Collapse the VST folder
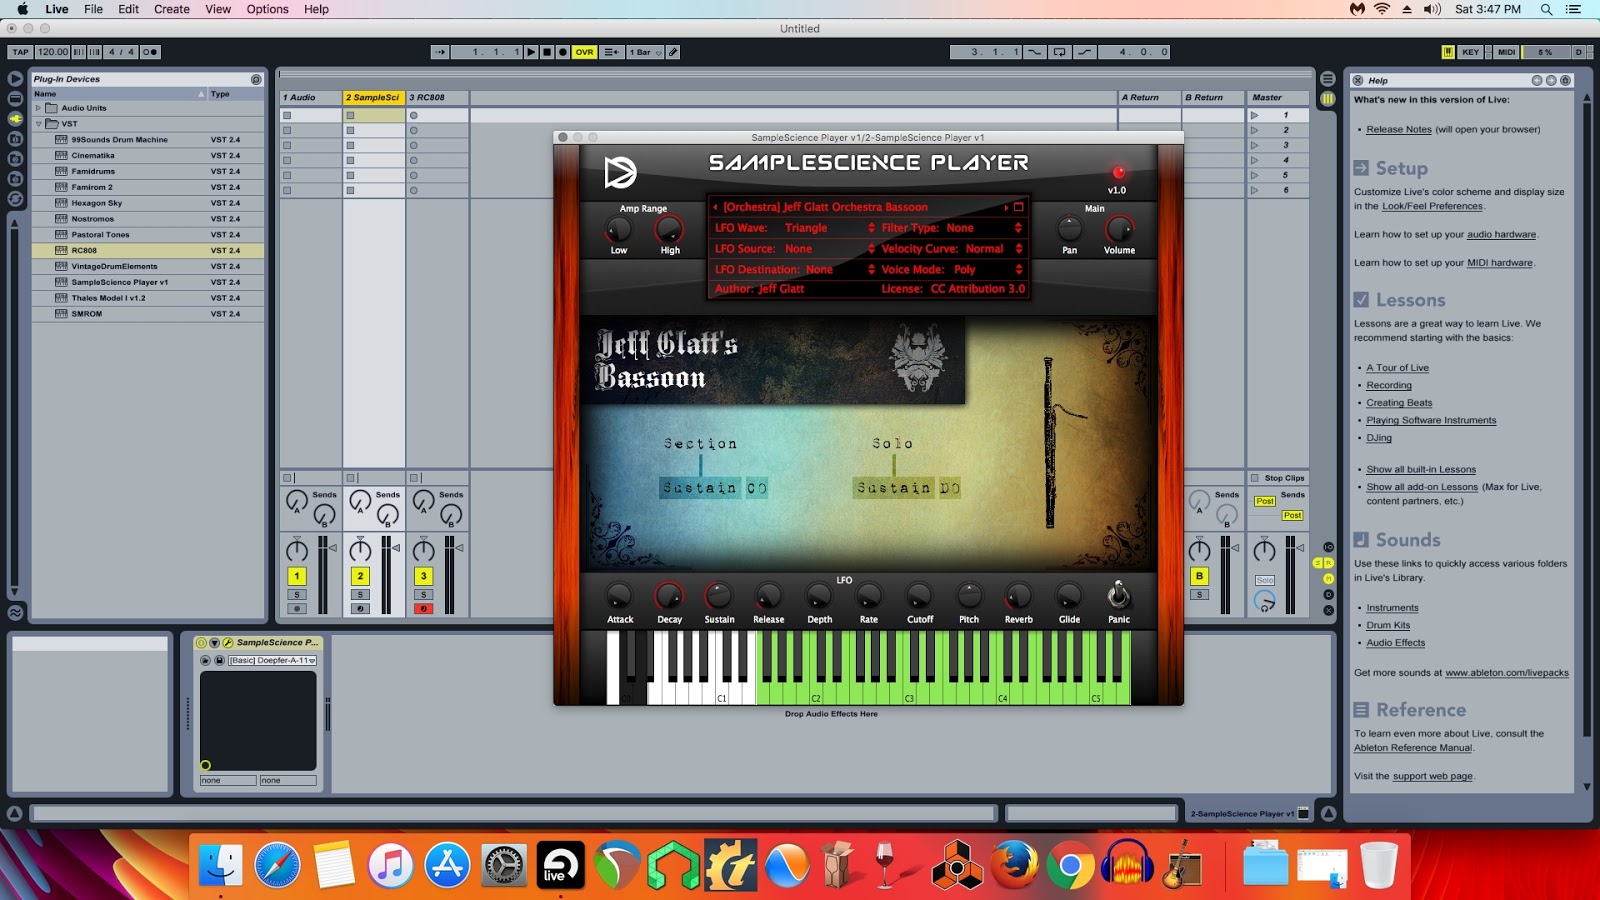Image resolution: width=1600 pixels, height=900 pixels. 39,124
